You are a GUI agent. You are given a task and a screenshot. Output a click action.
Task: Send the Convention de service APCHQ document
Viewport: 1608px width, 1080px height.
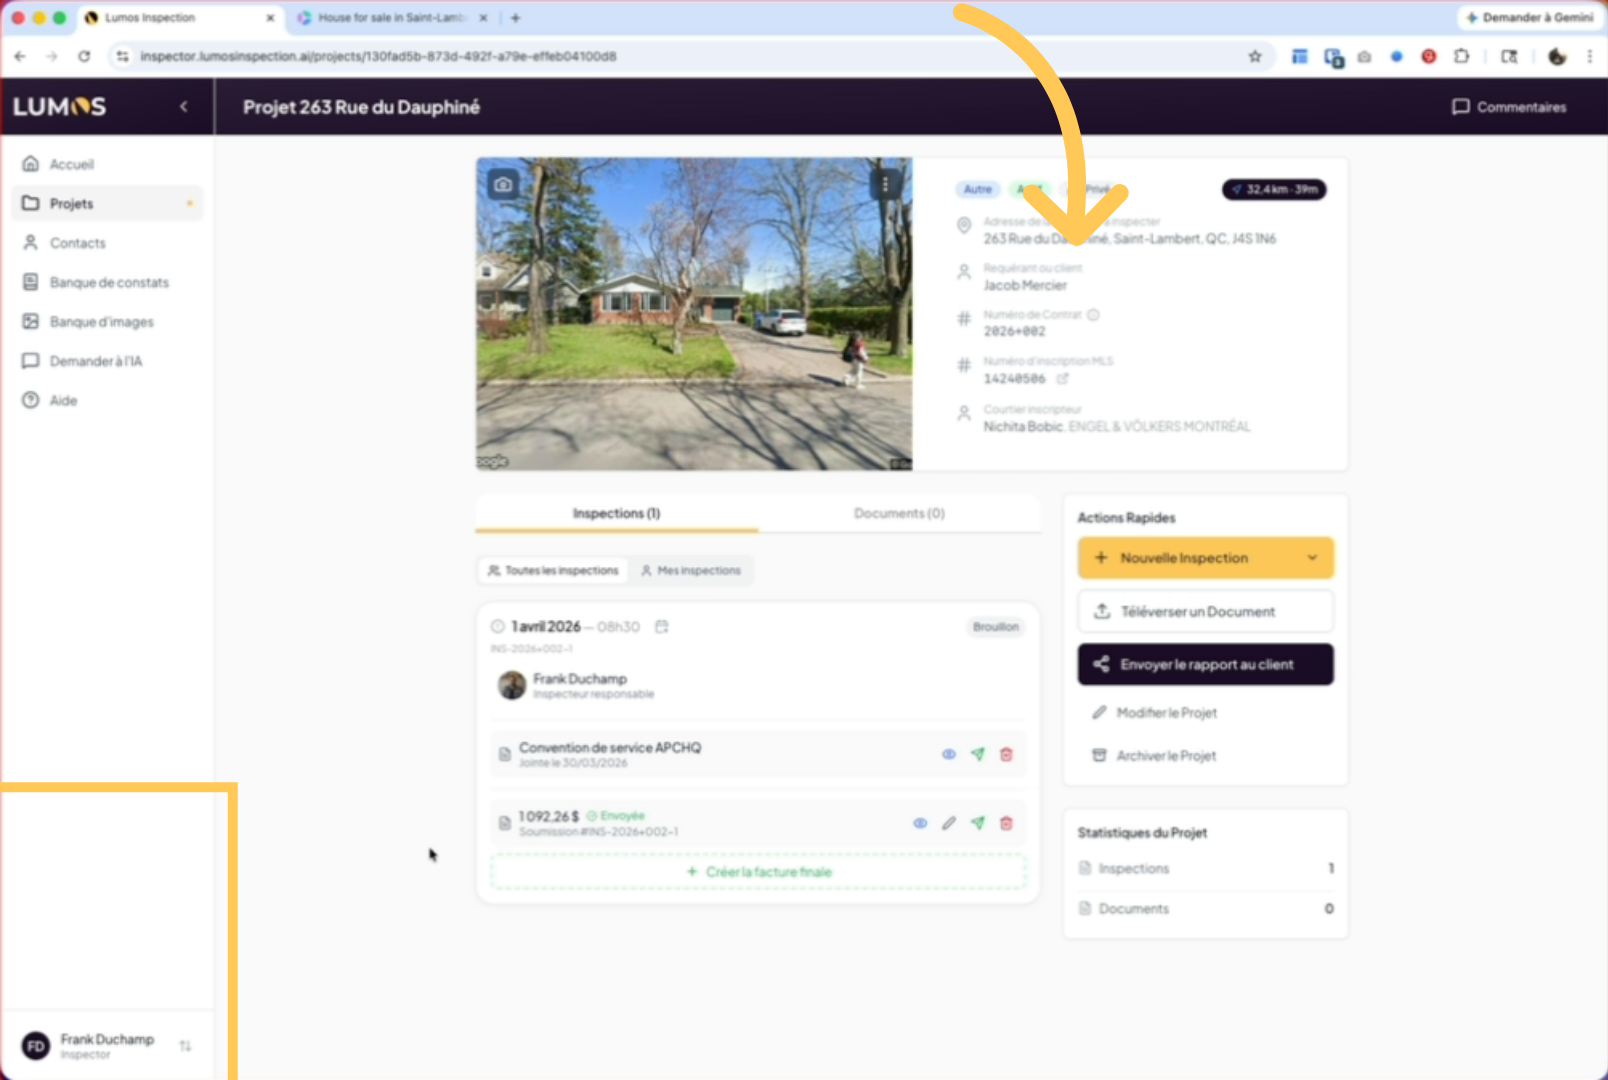pyautogui.click(x=977, y=755)
